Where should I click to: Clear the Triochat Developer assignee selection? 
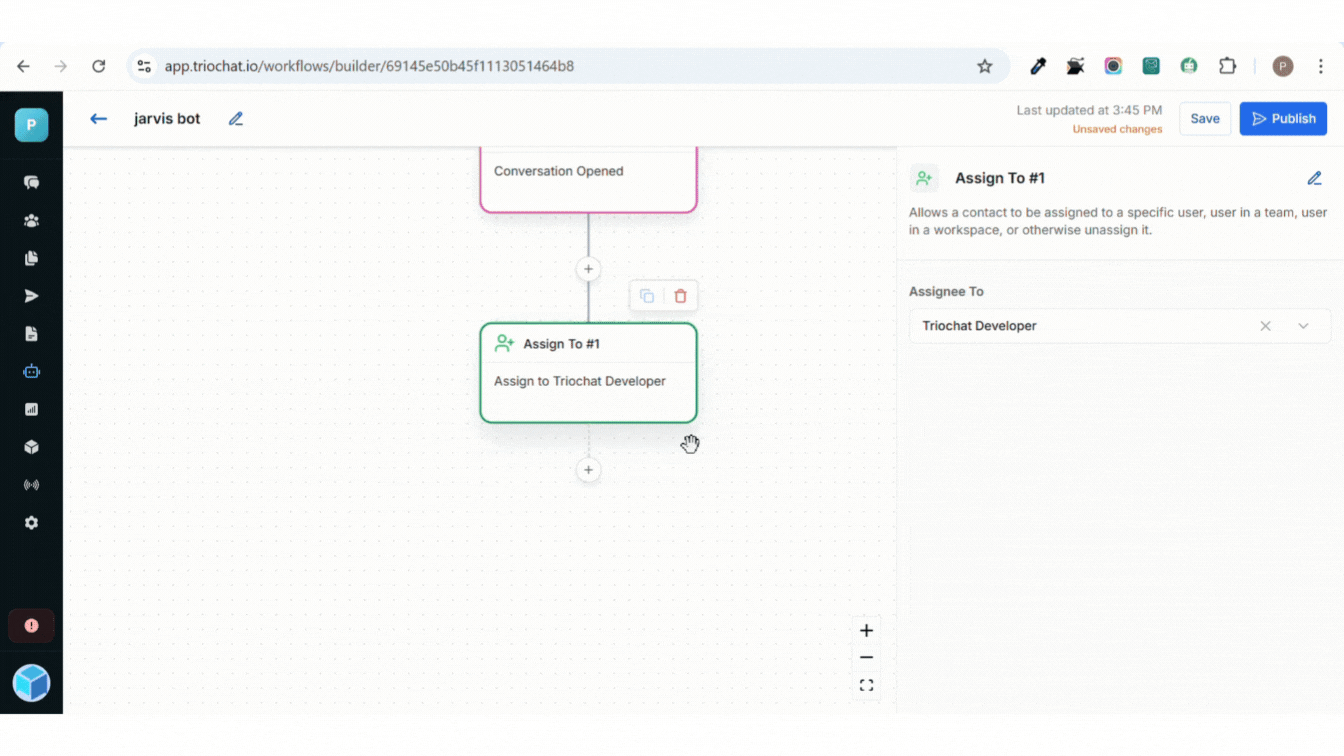pos(1265,326)
